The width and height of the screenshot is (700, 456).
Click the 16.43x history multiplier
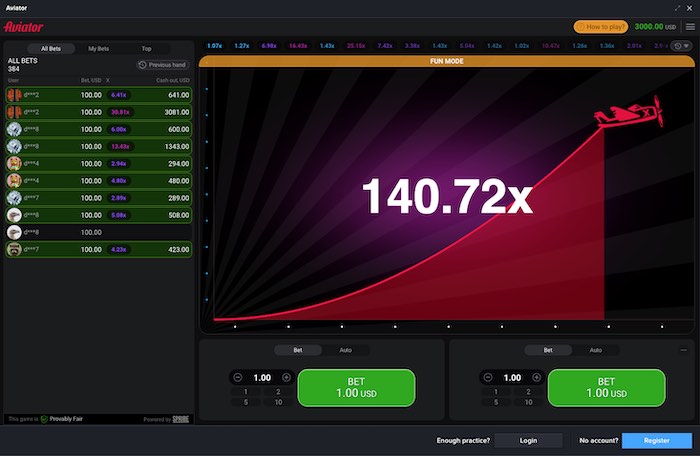coord(298,46)
